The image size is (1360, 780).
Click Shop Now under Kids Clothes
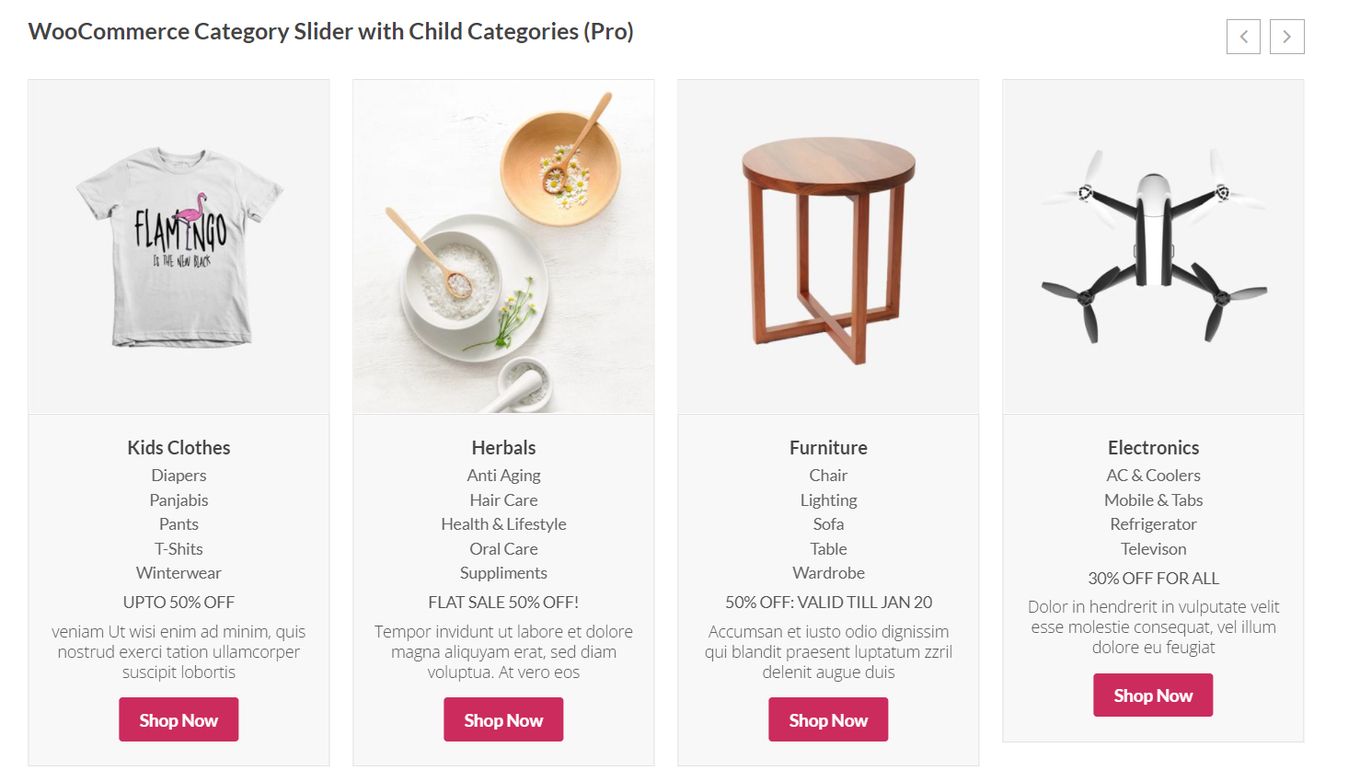tap(179, 720)
